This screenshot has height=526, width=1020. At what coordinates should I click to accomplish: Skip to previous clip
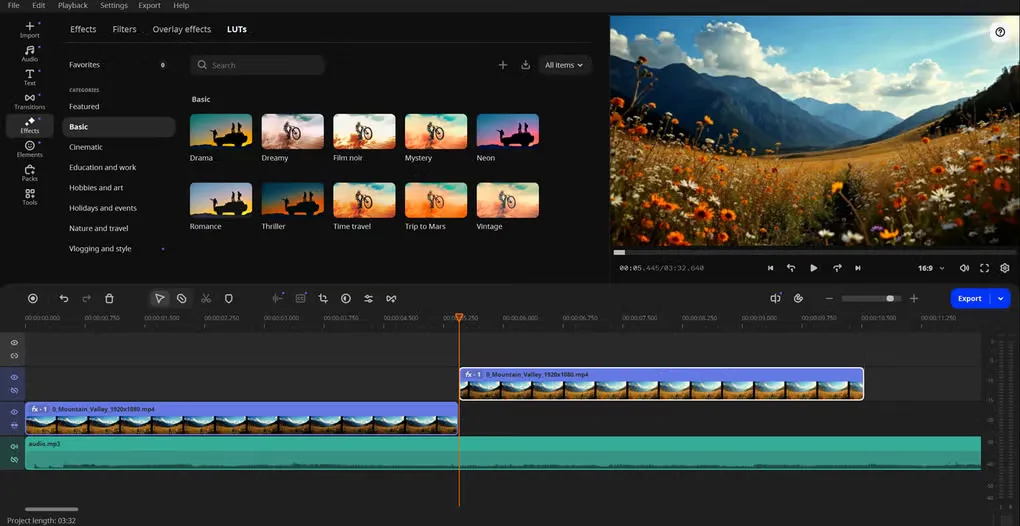point(770,268)
